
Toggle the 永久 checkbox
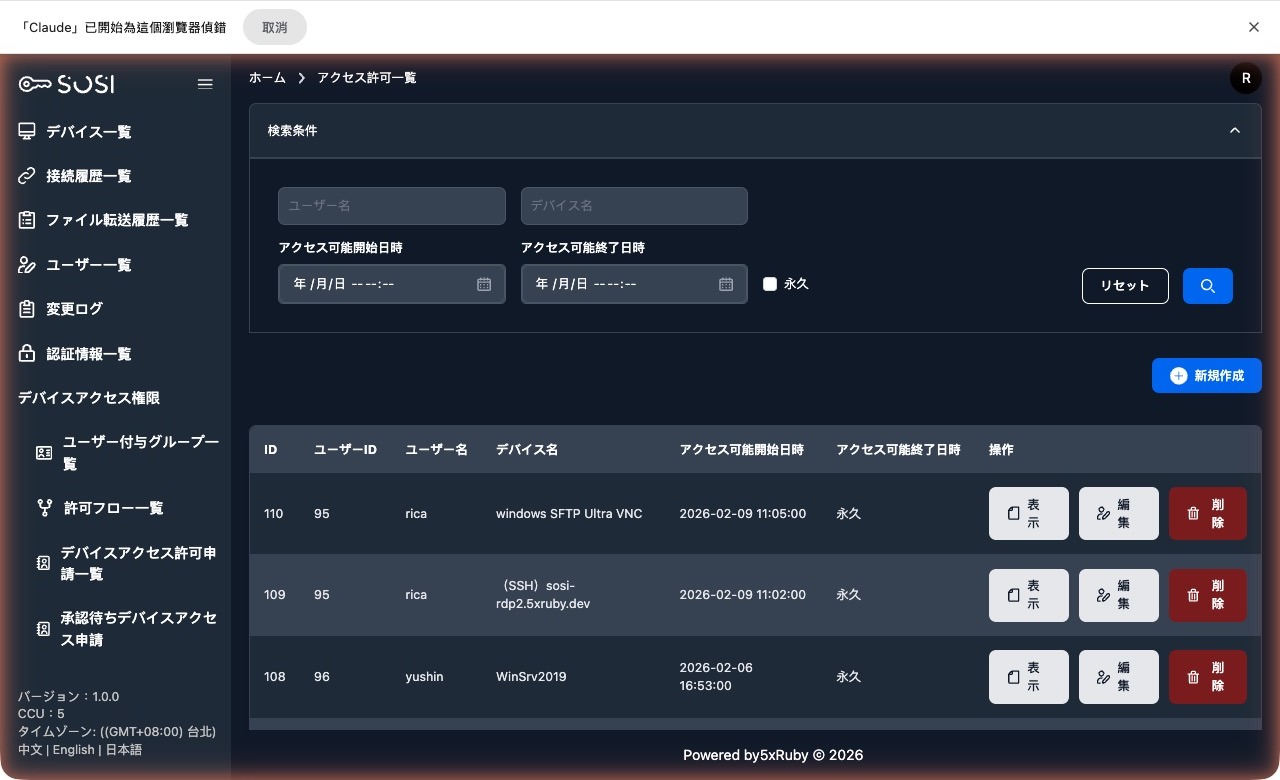pyautogui.click(x=770, y=284)
